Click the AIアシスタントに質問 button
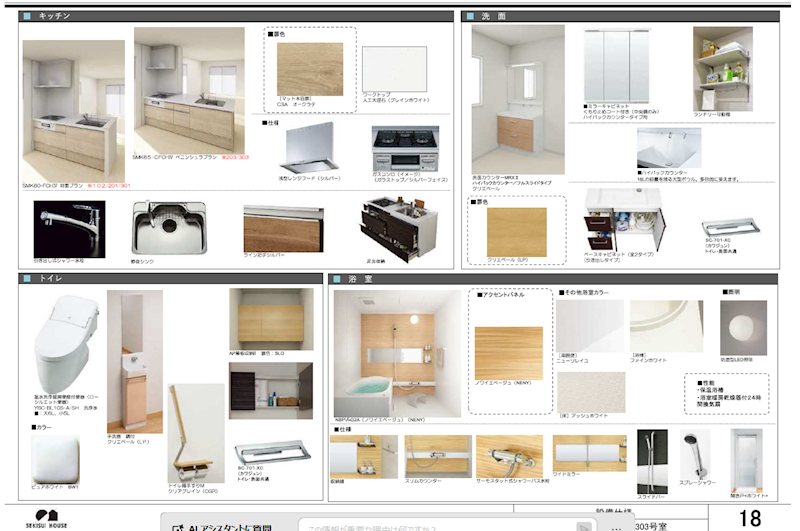The height and width of the screenshot is (531, 800). (221, 528)
